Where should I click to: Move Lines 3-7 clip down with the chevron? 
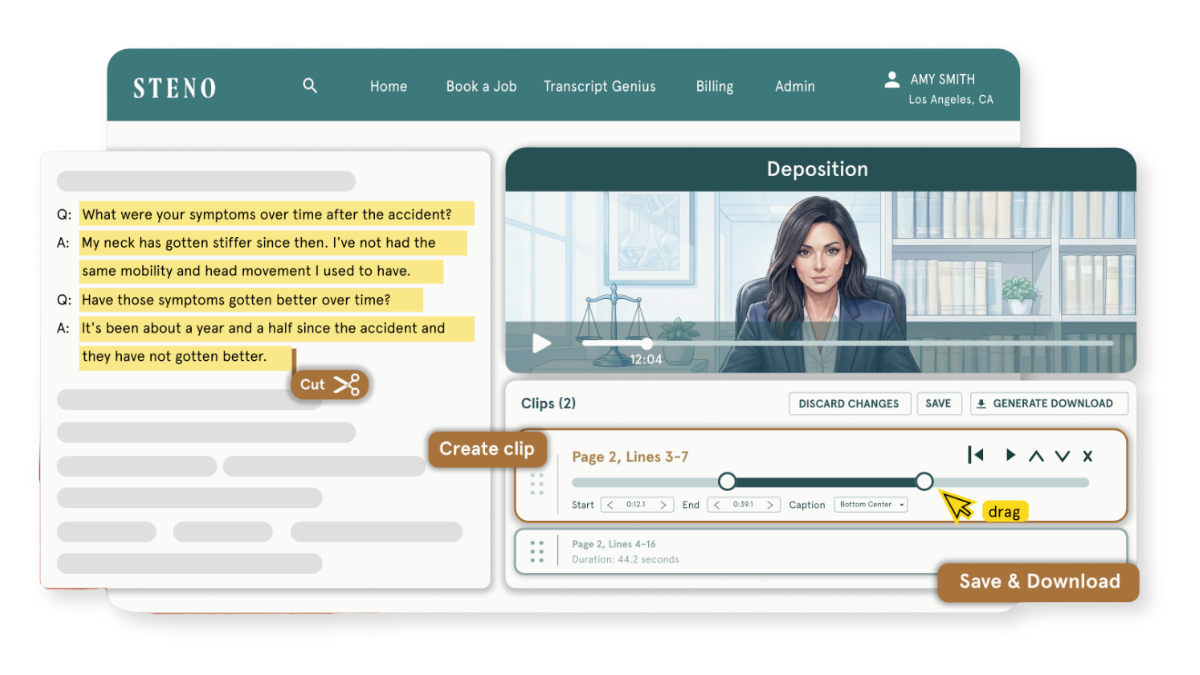[x=1062, y=456]
